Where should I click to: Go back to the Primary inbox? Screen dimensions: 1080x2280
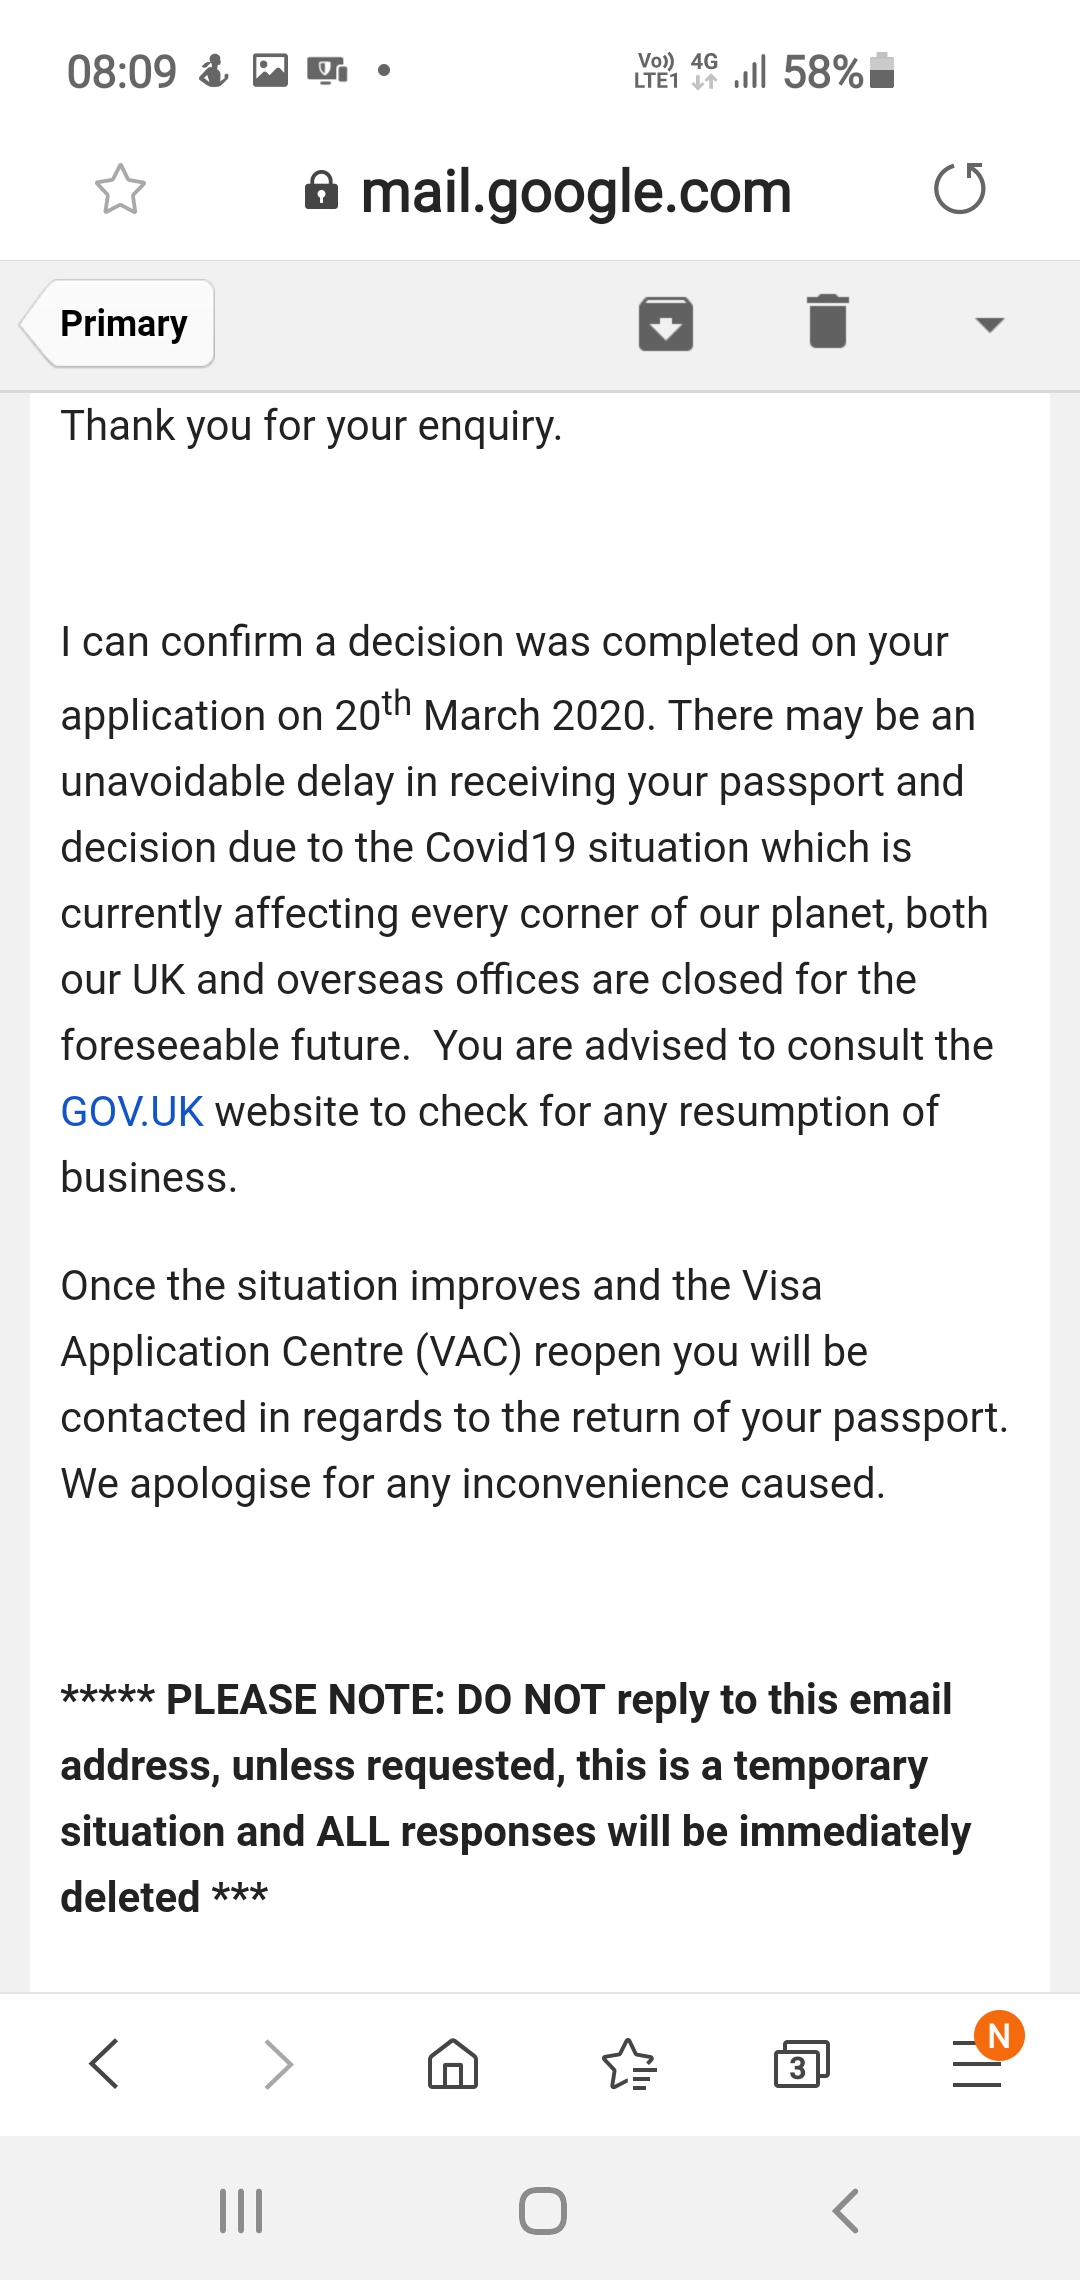(118, 323)
